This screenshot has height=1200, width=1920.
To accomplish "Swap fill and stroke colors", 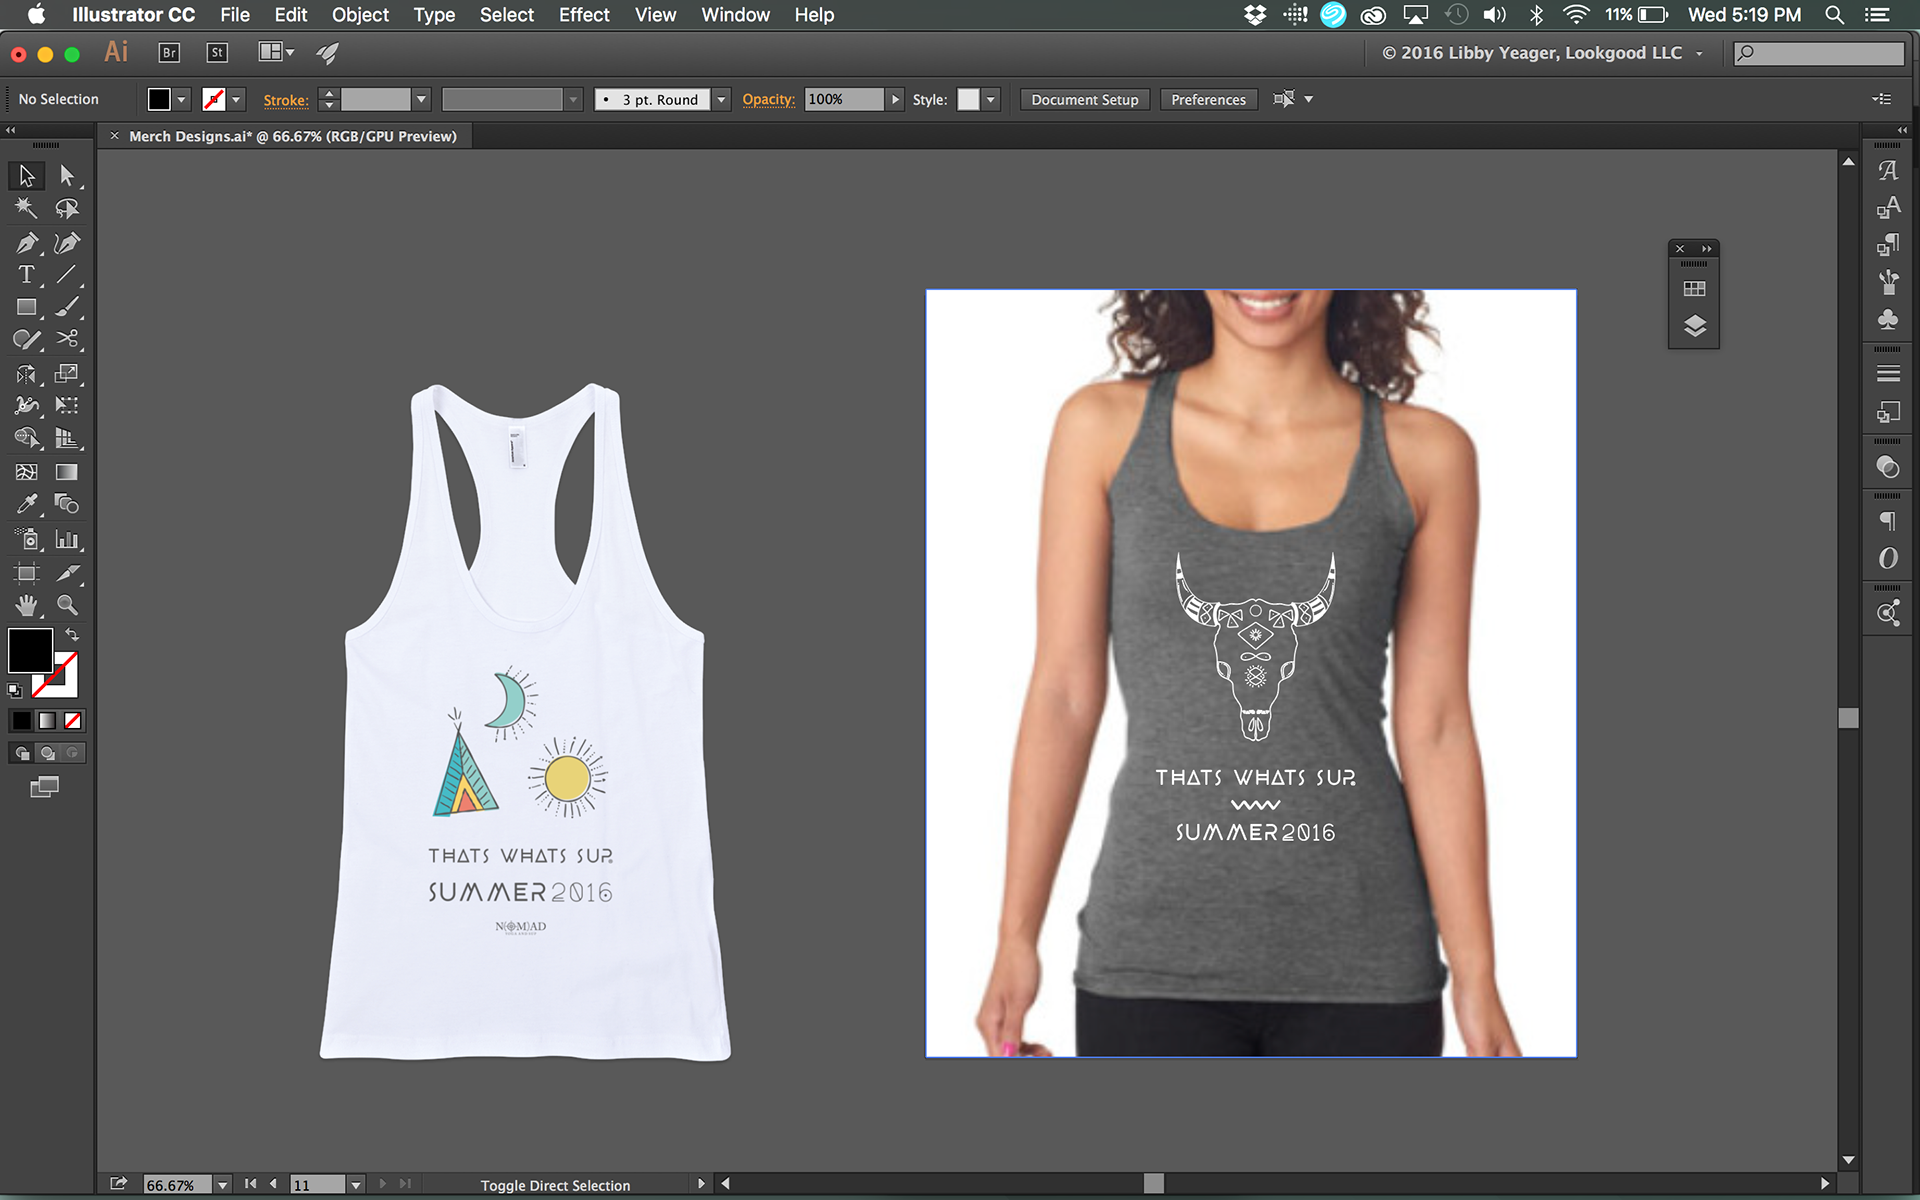I will point(72,635).
